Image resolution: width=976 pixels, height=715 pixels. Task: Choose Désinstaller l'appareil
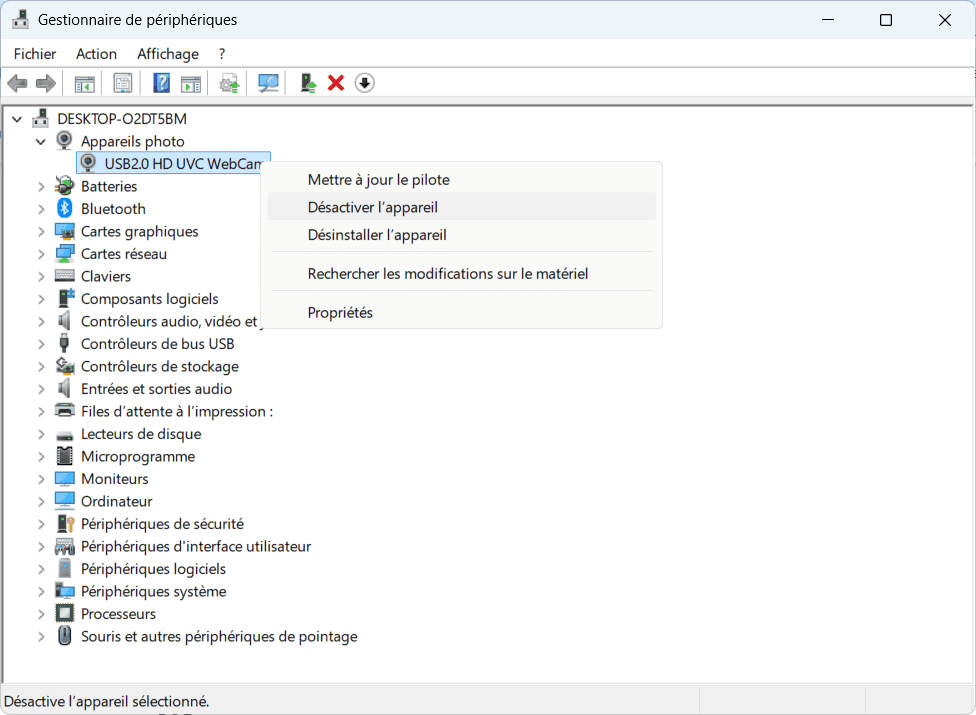tap(461, 235)
